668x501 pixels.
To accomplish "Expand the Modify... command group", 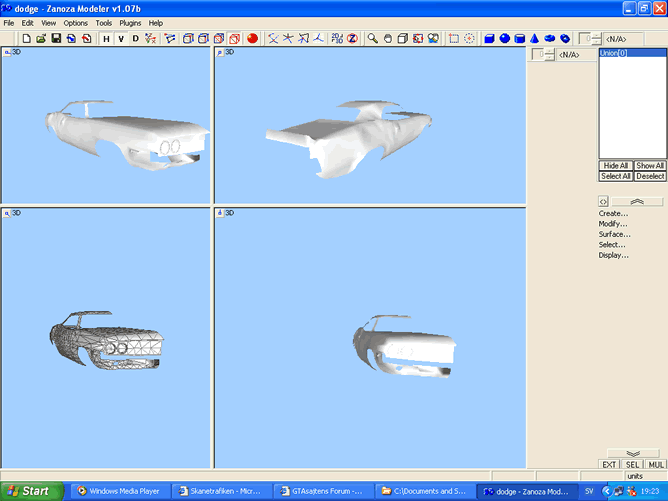I will [x=613, y=224].
